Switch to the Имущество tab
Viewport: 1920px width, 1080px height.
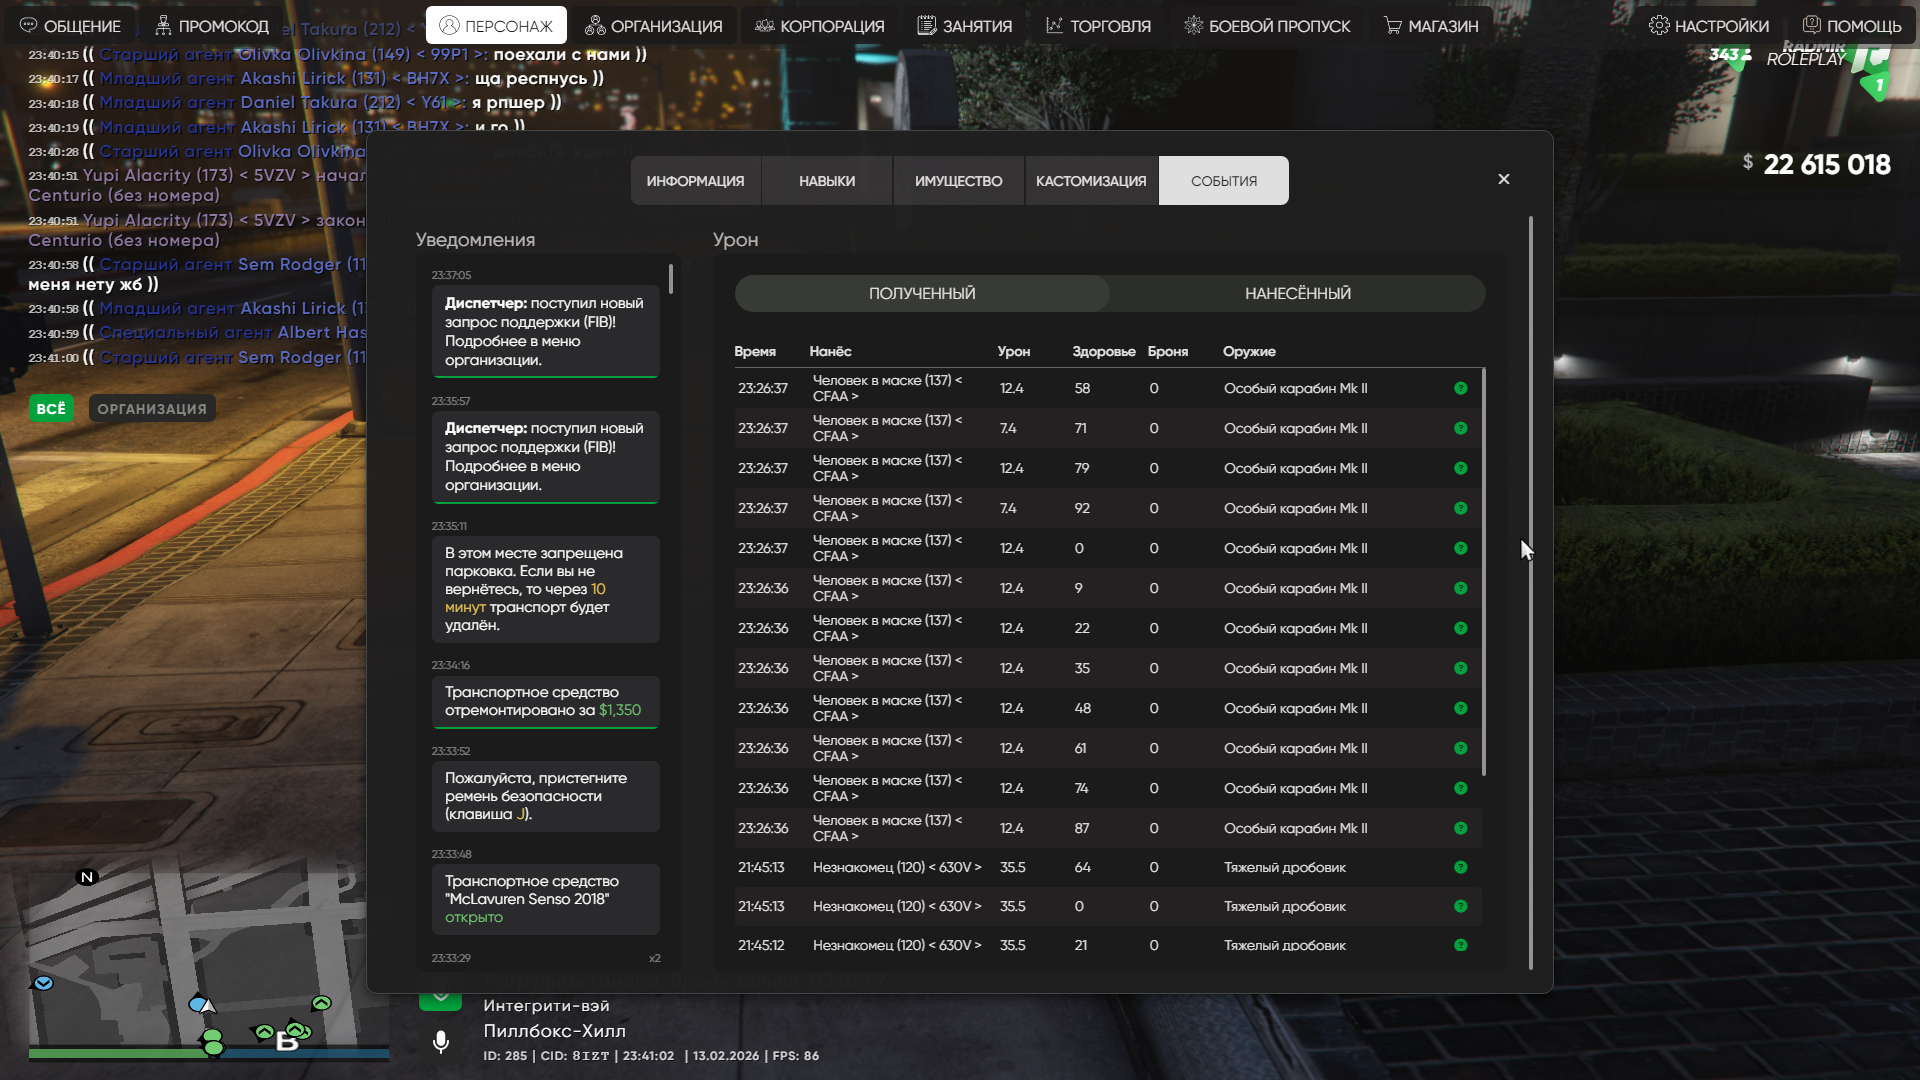point(958,181)
